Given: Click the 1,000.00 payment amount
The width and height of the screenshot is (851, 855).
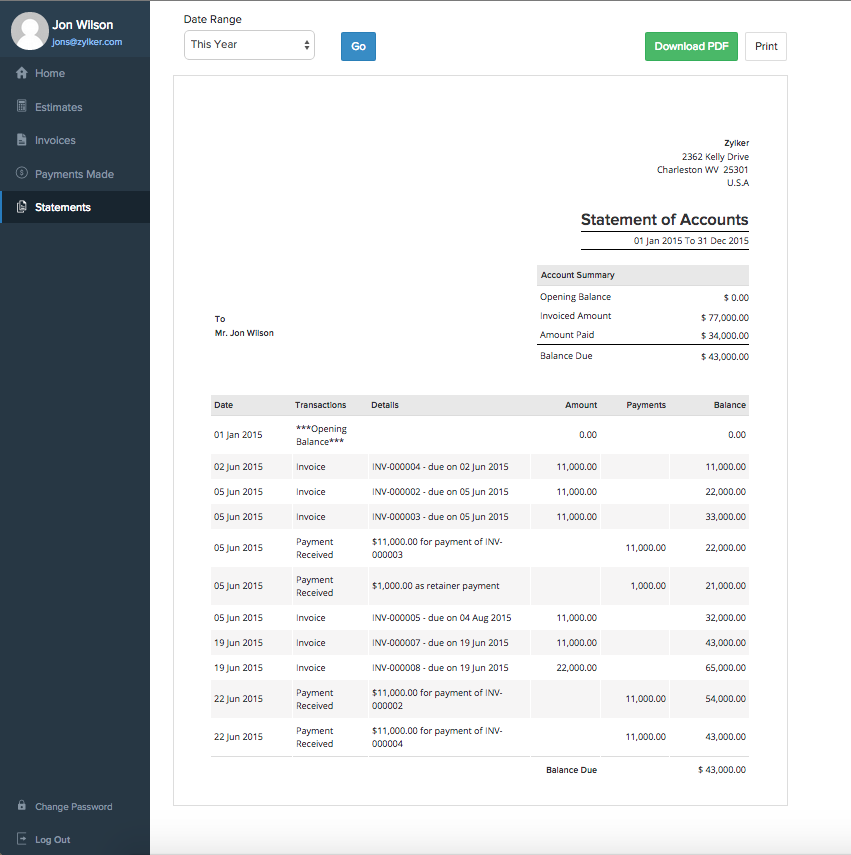Looking at the screenshot, I should click(648, 586).
